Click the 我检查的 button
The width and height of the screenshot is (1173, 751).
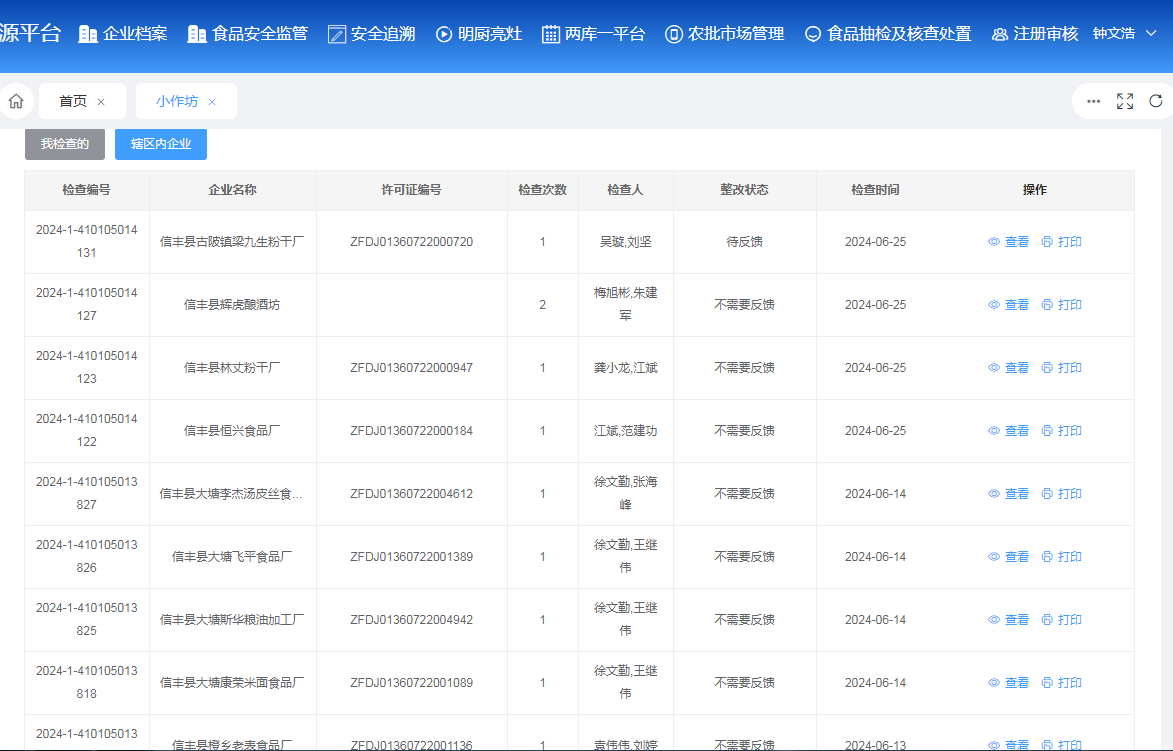coord(65,144)
